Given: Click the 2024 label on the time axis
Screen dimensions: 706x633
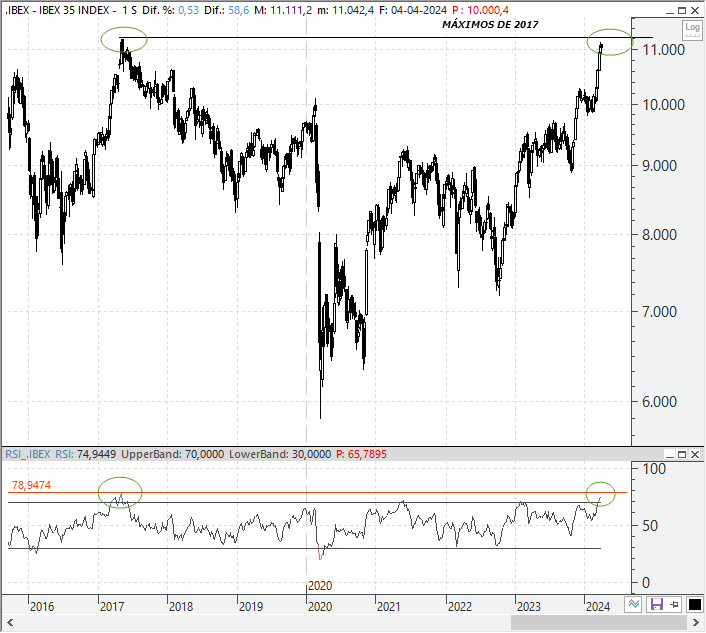Looking at the screenshot, I should pyautogui.click(x=597, y=607).
